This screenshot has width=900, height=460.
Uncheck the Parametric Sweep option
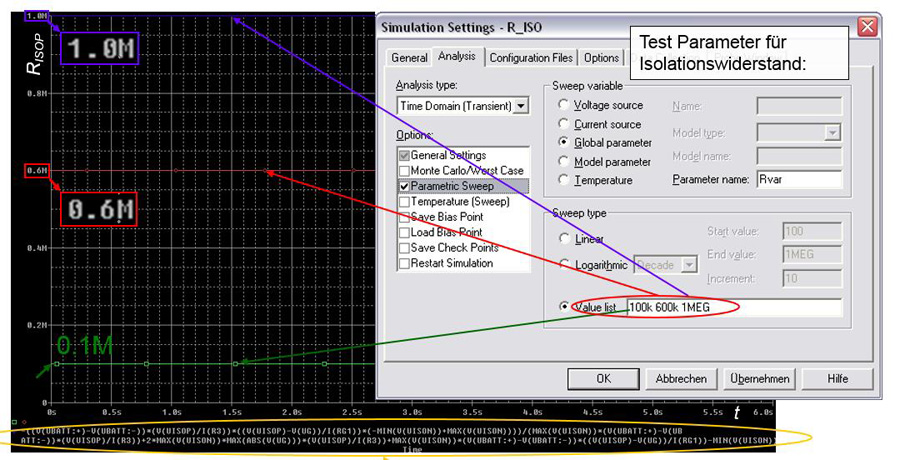point(404,186)
